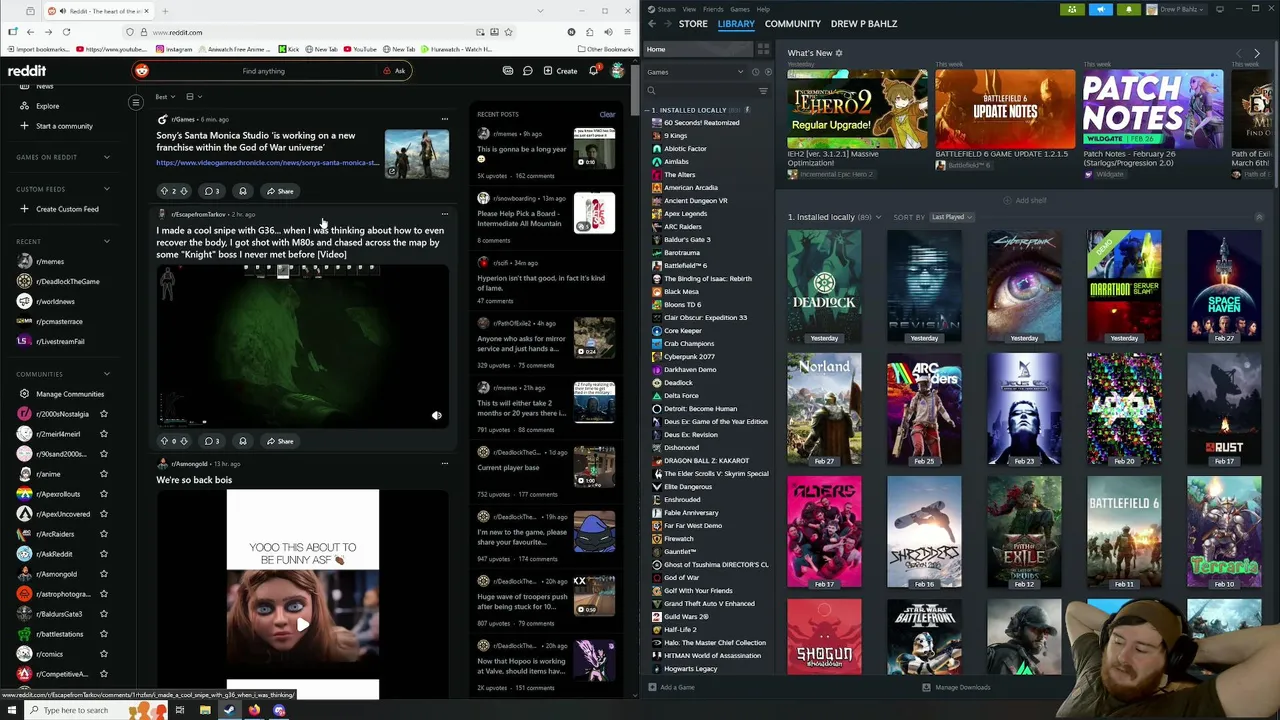Viewport: 1280px width, 720px height.
Task: Collapse Recent section in Reddit sidebar
Action: click(x=107, y=241)
